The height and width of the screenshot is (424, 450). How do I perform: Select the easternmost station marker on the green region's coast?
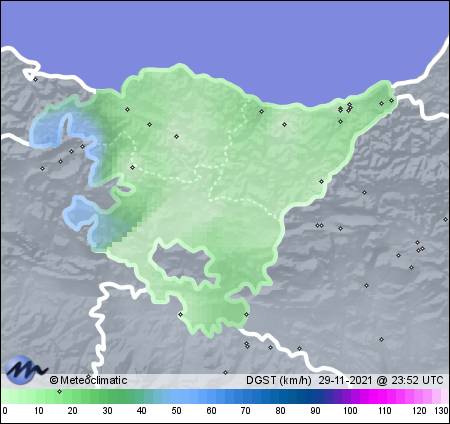click(391, 100)
